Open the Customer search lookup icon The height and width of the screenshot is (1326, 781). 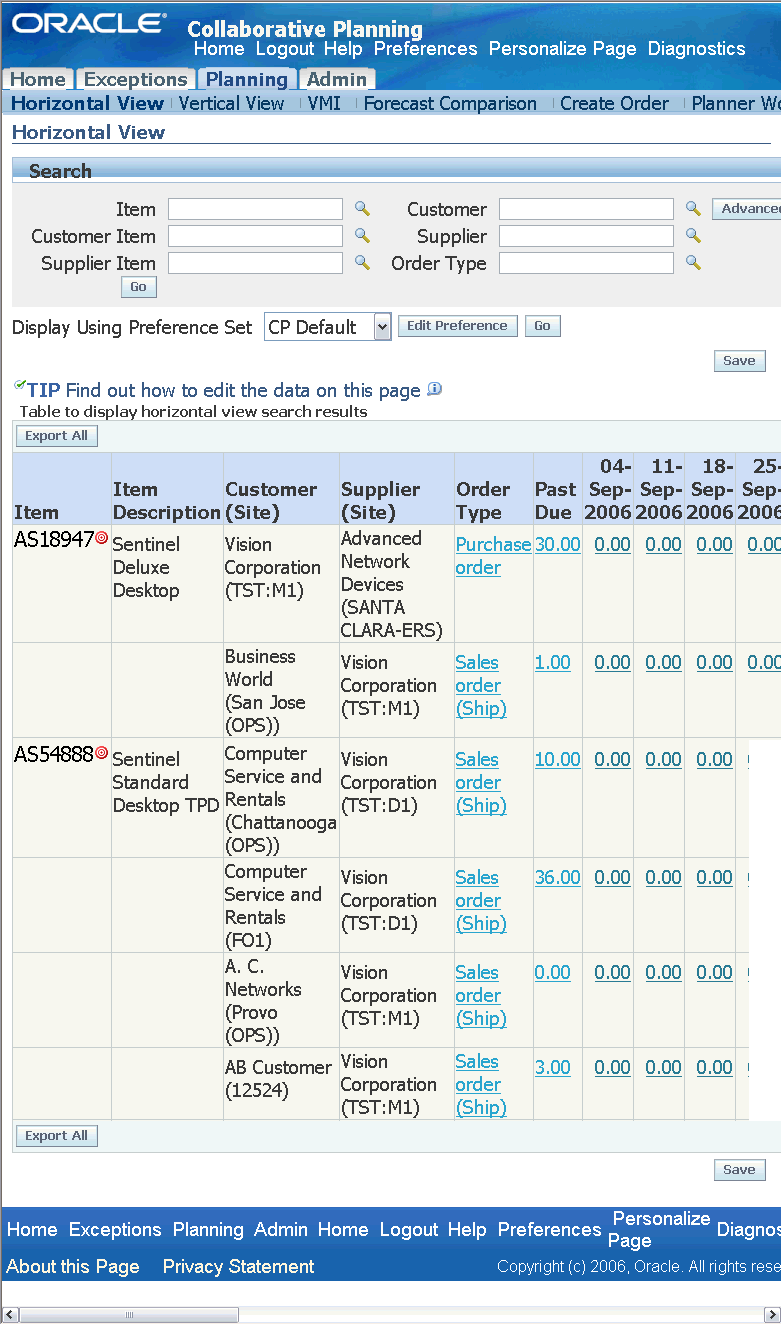693,209
